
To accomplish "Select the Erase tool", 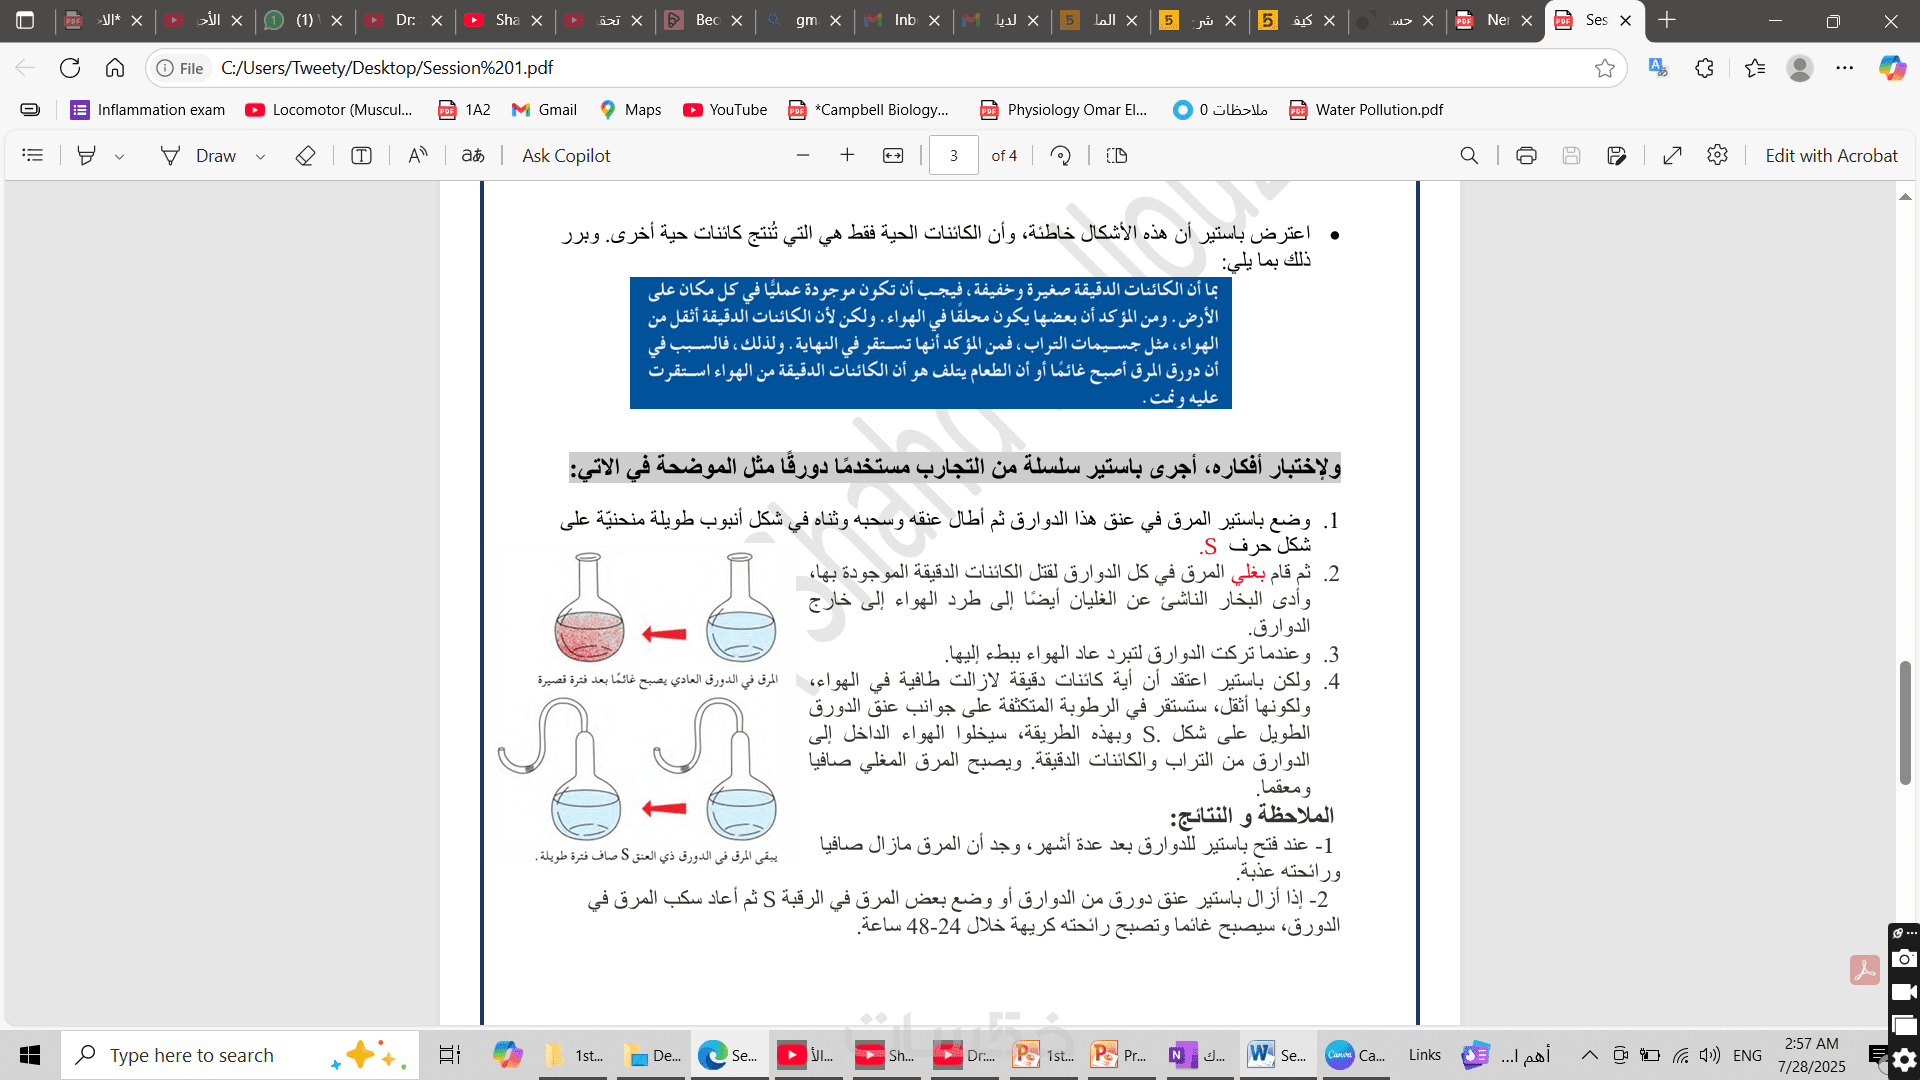I will coord(305,155).
